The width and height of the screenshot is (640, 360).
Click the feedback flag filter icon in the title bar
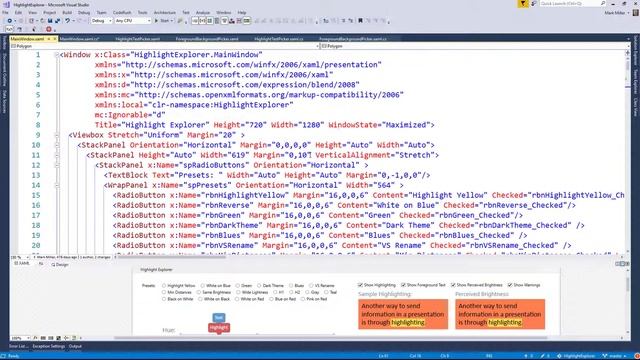pyautogui.click(x=523, y=4)
